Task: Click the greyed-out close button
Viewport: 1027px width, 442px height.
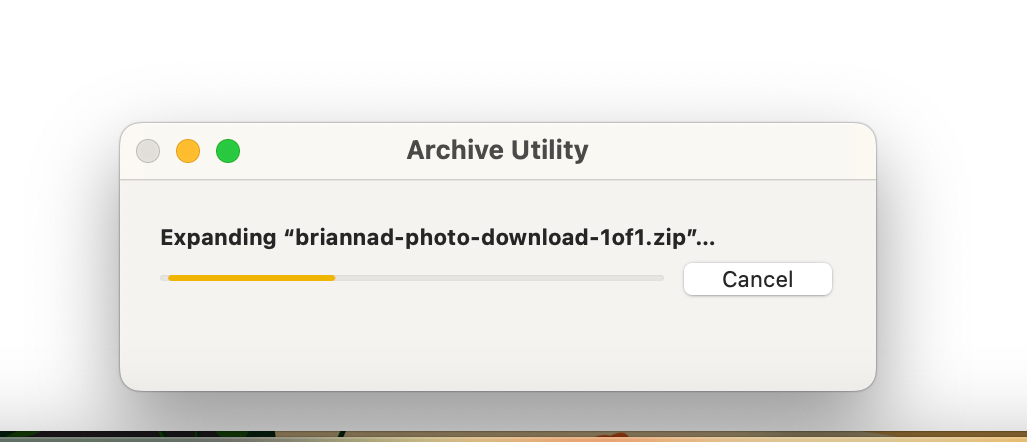Action: coord(148,151)
